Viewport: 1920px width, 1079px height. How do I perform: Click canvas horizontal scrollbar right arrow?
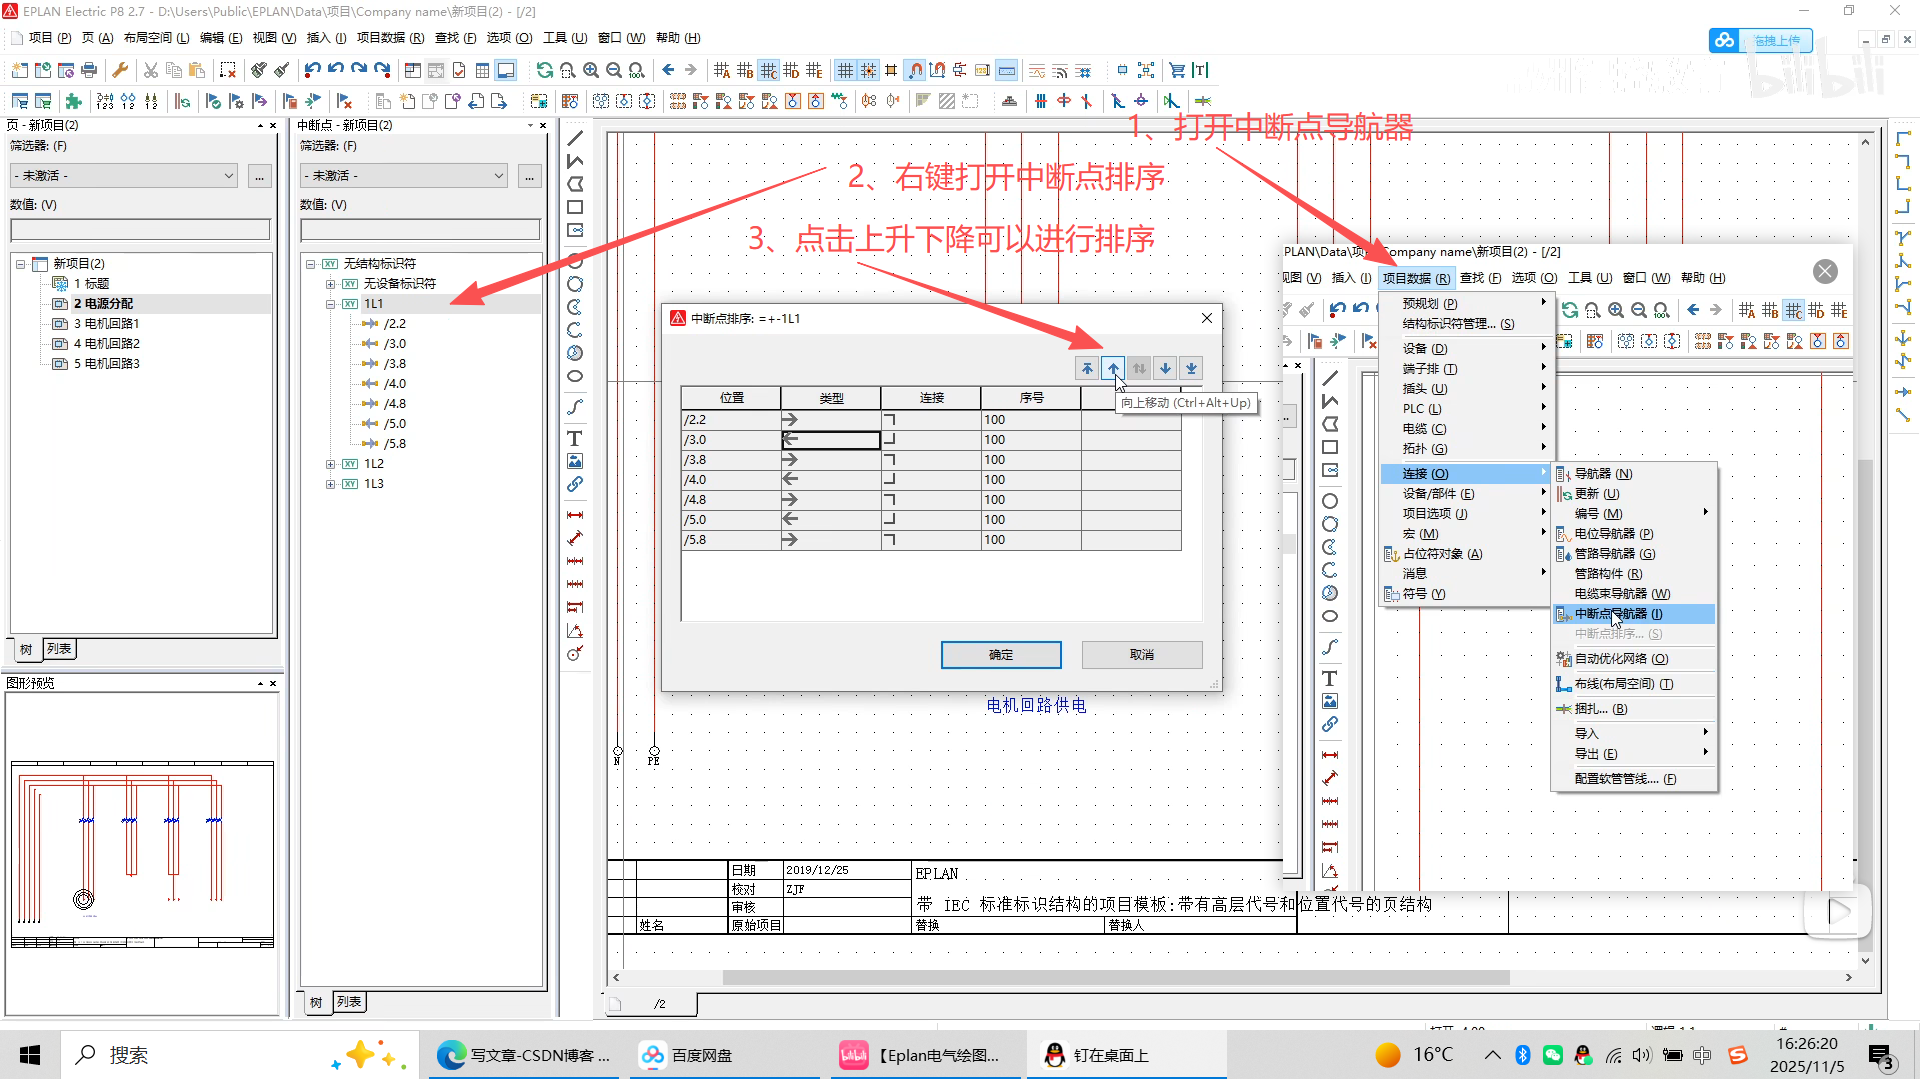pyautogui.click(x=1849, y=977)
